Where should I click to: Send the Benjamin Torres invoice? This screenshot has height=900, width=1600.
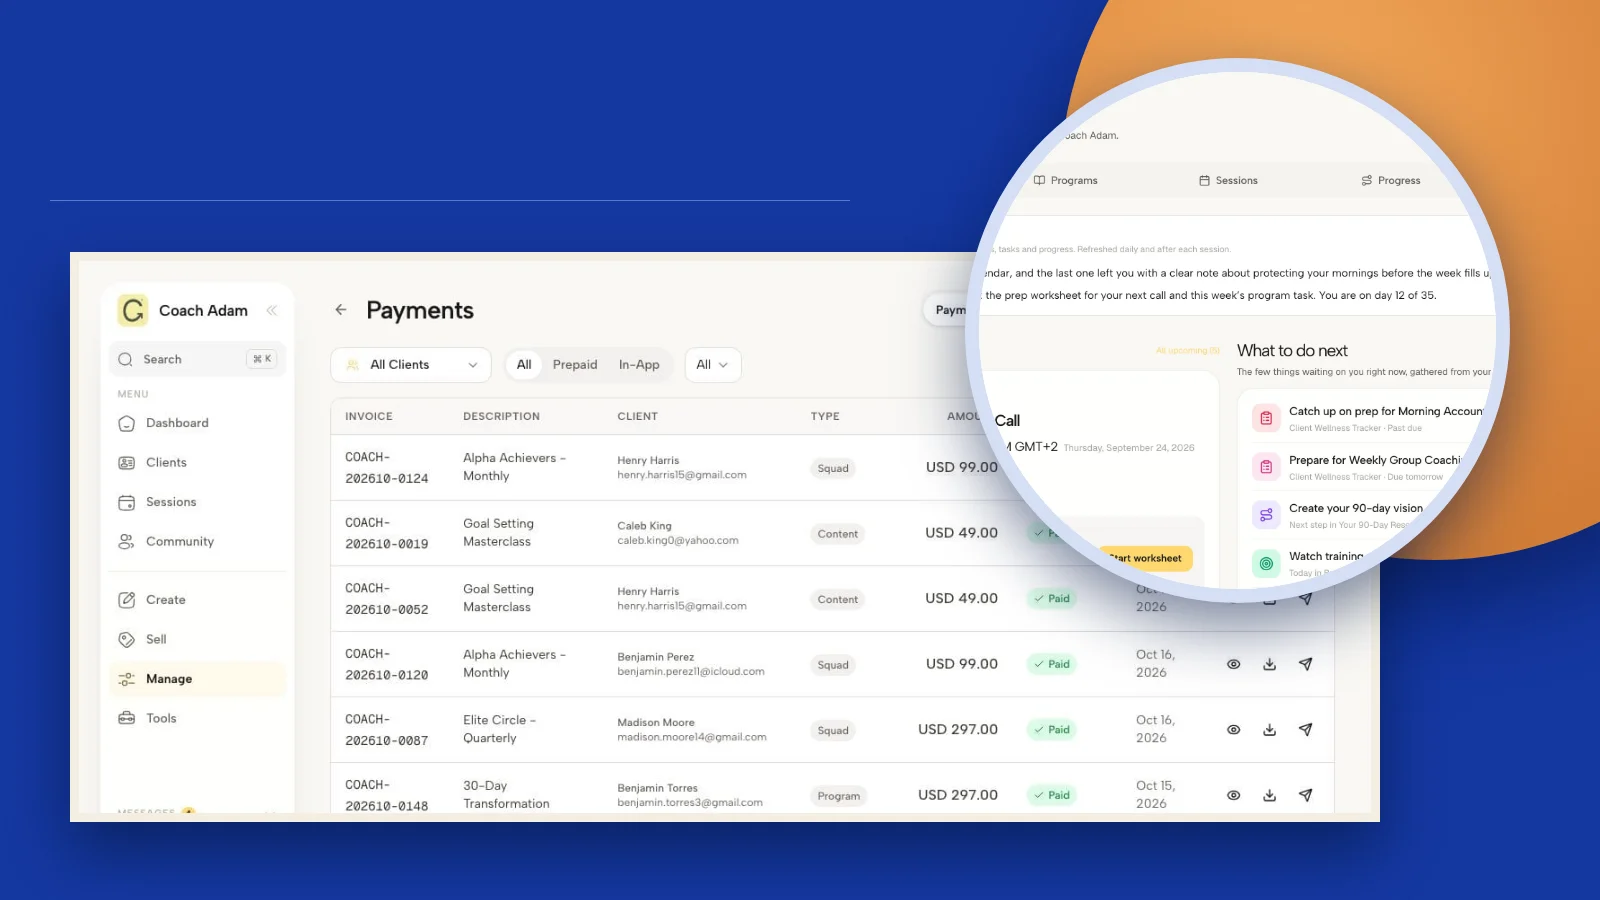point(1306,795)
